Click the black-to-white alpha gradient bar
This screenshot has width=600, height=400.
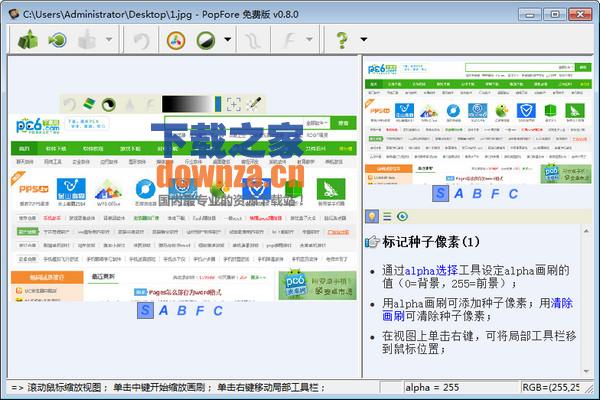[x=188, y=104]
